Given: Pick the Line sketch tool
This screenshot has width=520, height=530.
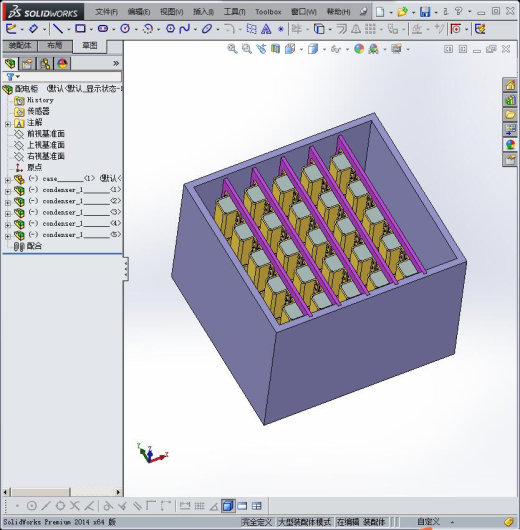Looking at the screenshot, I should click(58, 29).
